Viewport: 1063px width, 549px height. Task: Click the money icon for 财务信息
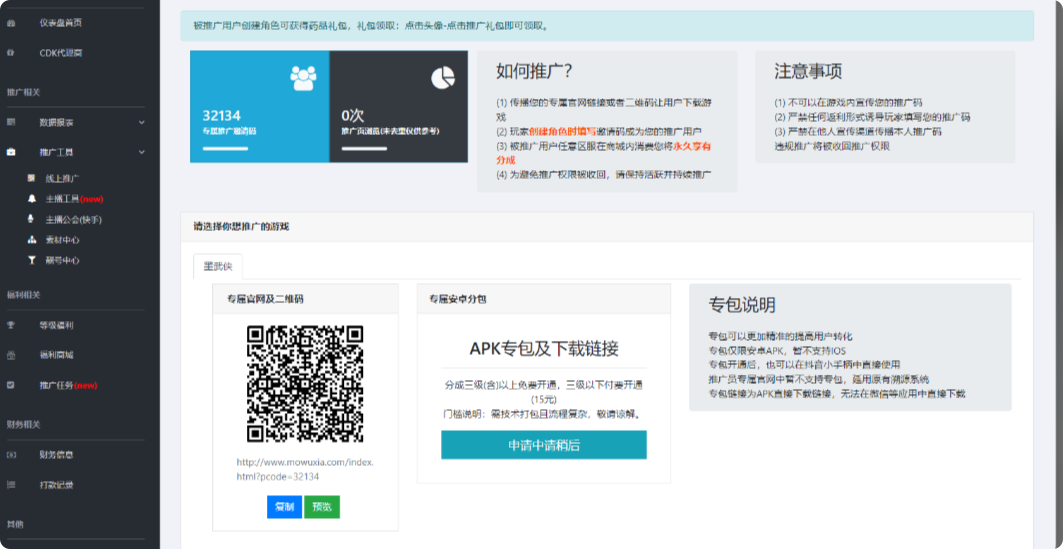(x=10, y=455)
